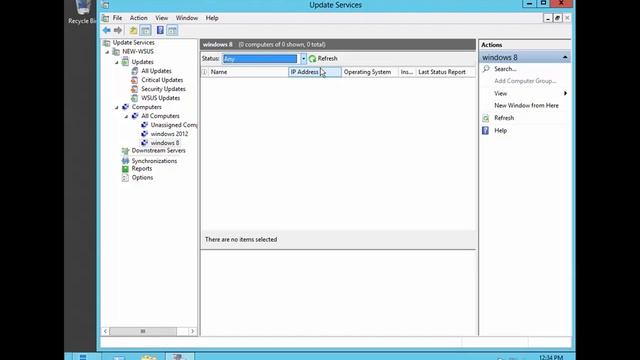Select the windows 2012 group
The image size is (640, 360).
pos(169,134)
